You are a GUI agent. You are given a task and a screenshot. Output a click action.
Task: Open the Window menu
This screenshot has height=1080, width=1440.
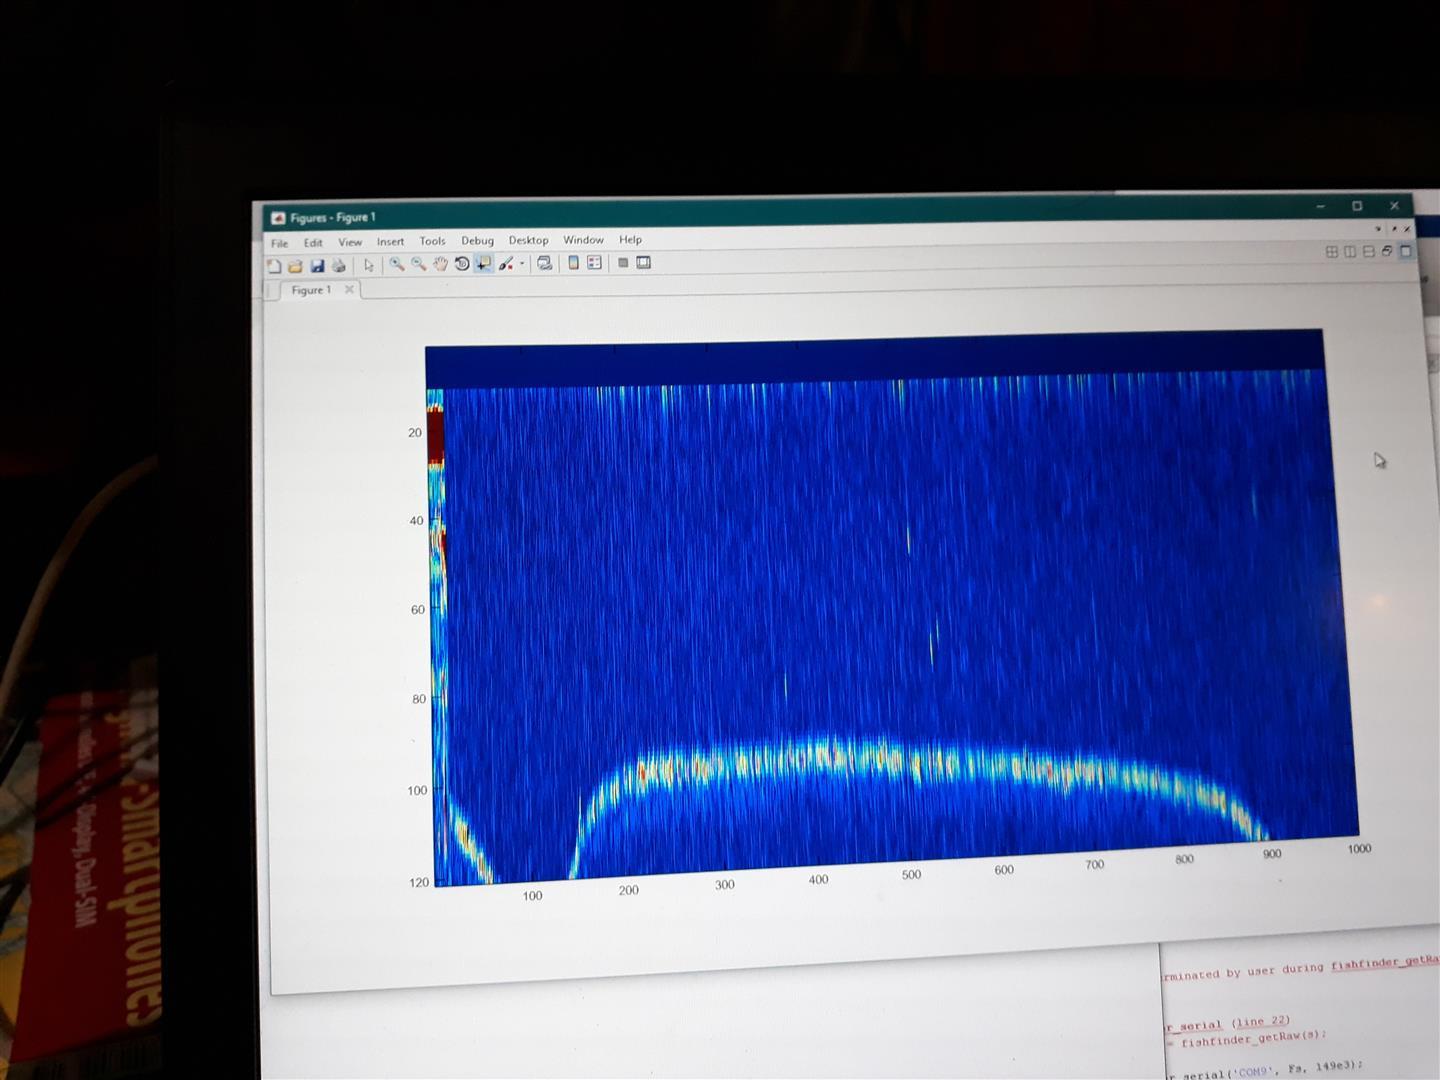click(x=583, y=240)
